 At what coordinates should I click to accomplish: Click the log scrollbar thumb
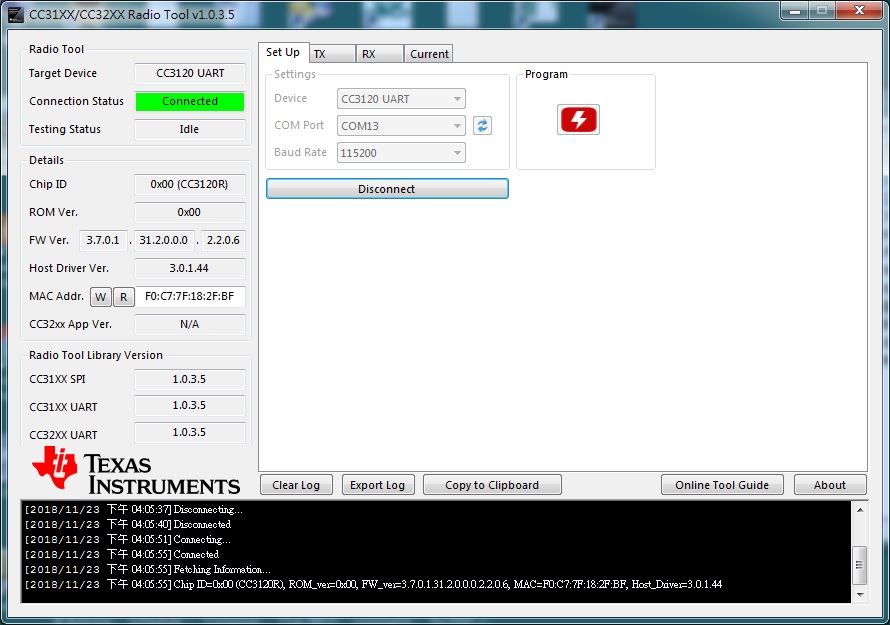(x=860, y=564)
